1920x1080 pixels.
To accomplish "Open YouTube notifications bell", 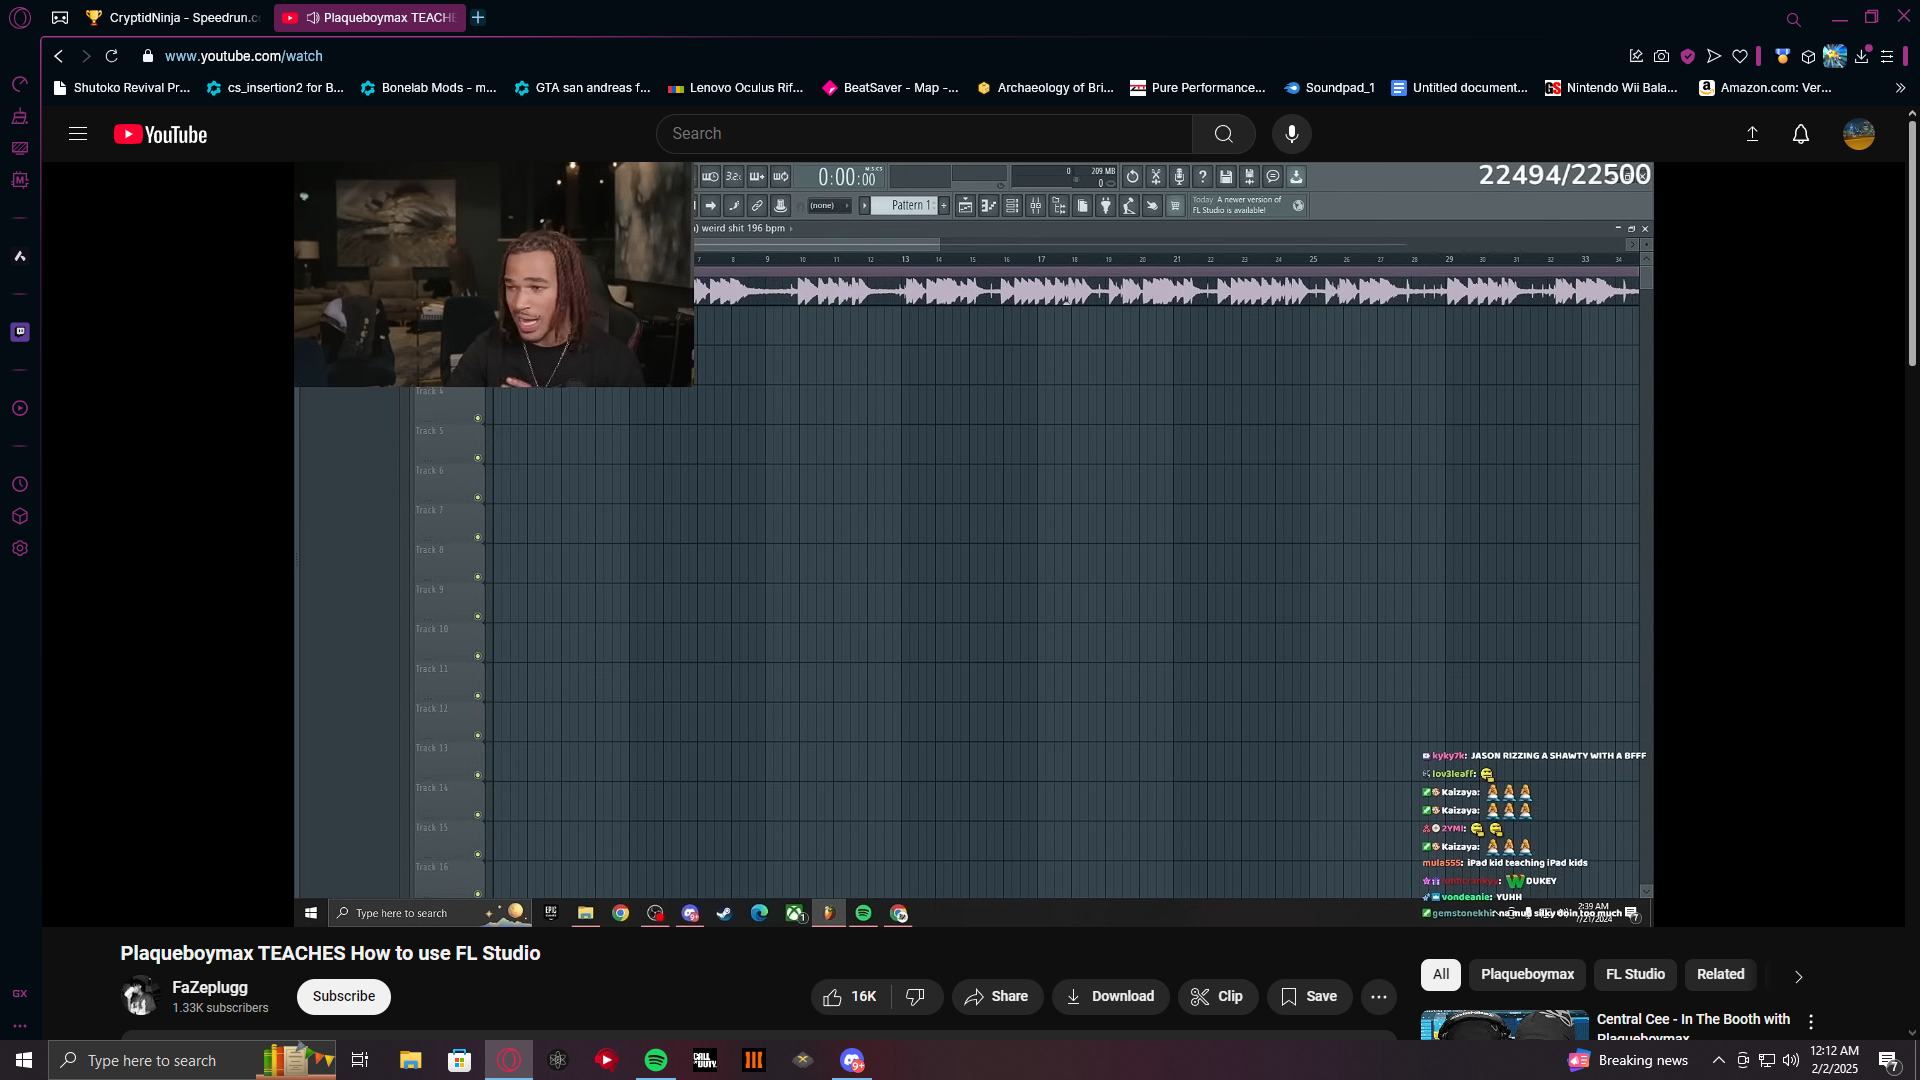I will (x=1800, y=134).
